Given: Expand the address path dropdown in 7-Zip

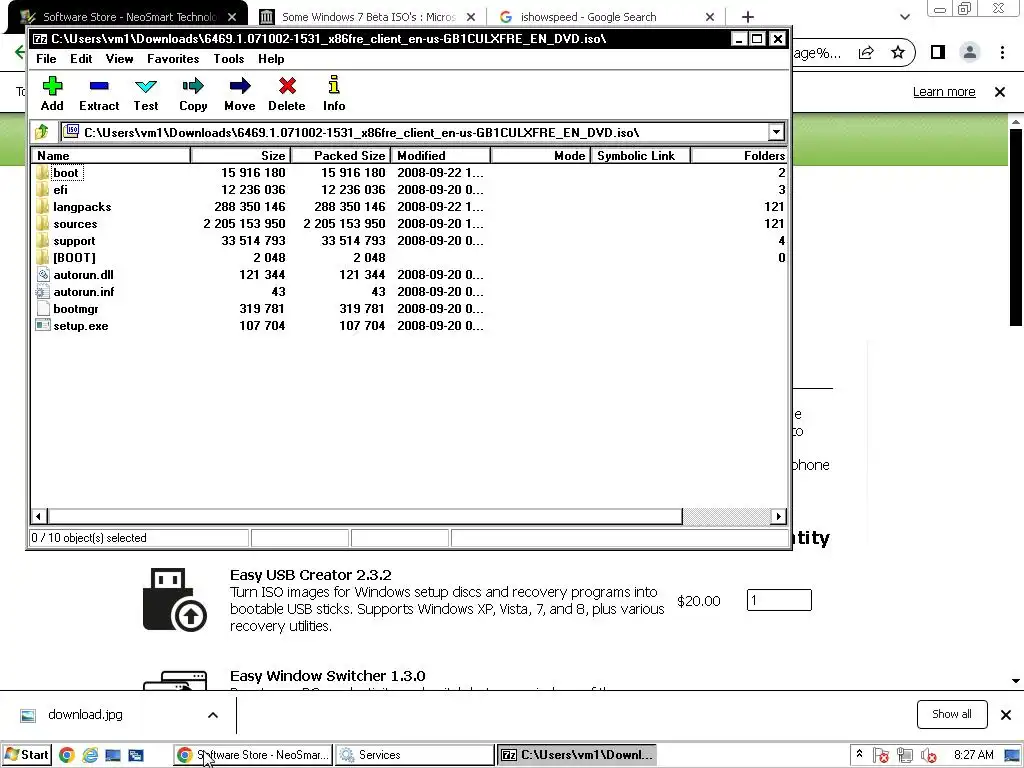Looking at the screenshot, I should tap(776, 133).
